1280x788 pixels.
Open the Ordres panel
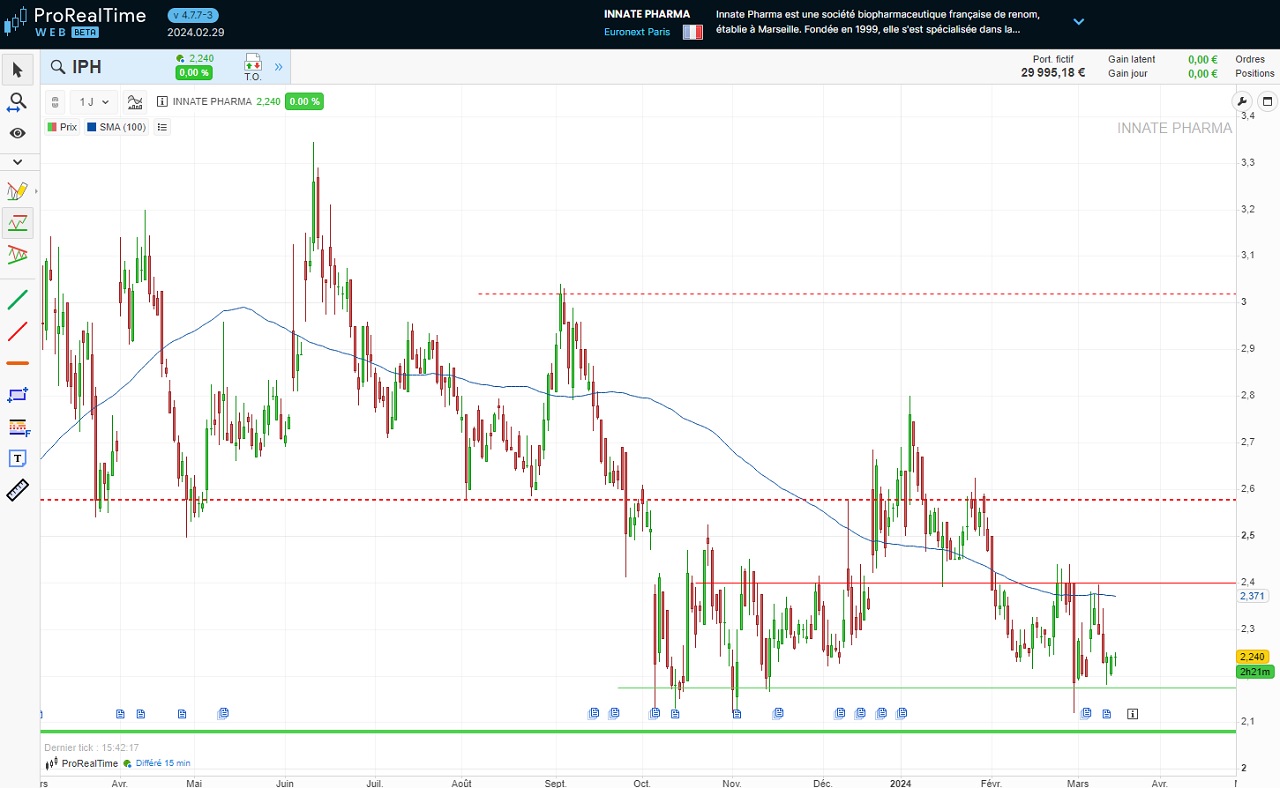click(x=1250, y=60)
